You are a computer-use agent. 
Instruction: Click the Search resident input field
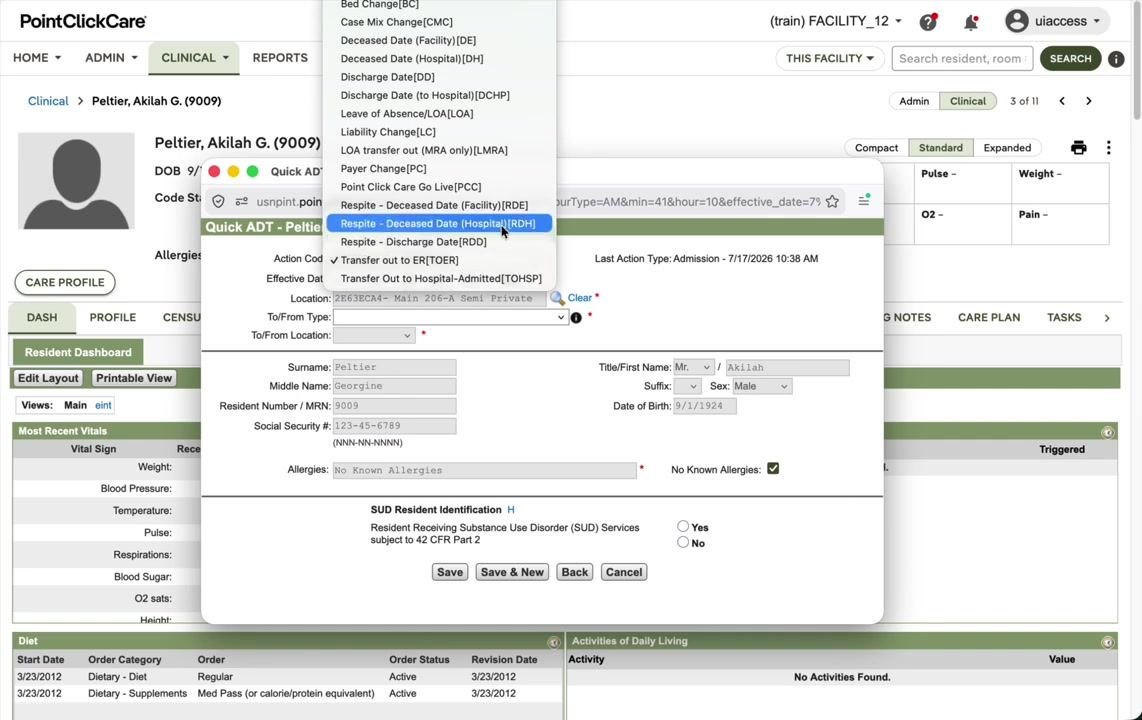click(962, 58)
